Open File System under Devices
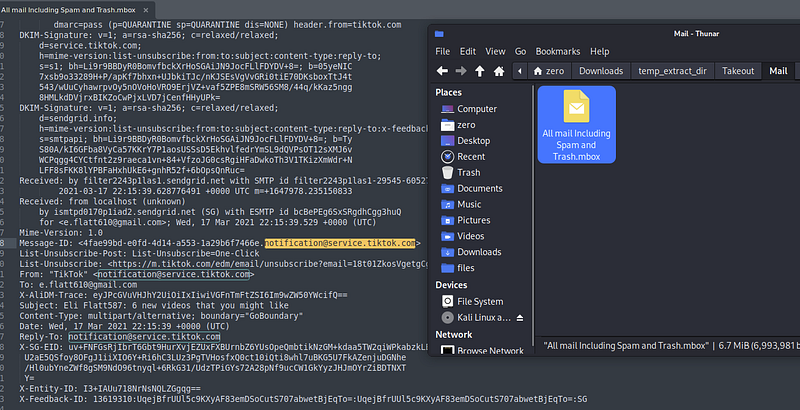 click(480, 301)
